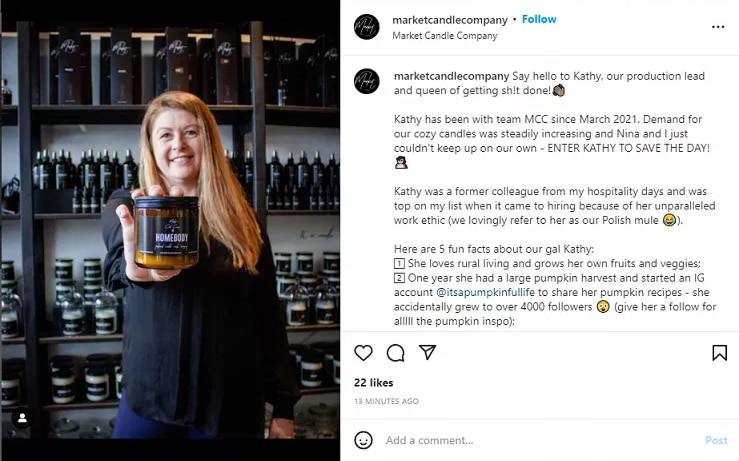Click the marketcandlecompany username in header
This screenshot has height=461, width=739.
tap(450, 20)
